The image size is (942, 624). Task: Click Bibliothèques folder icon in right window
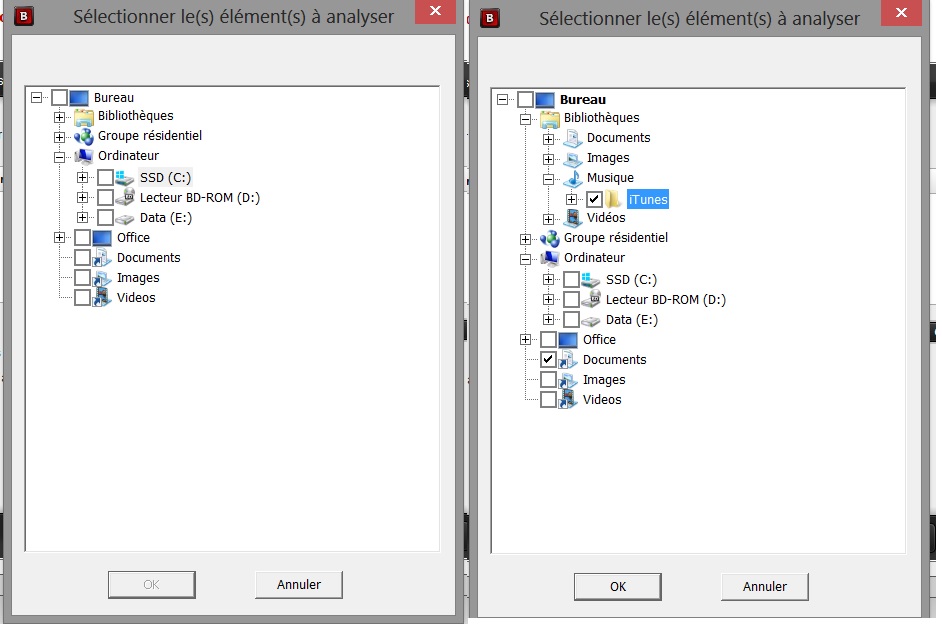point(550,119)
